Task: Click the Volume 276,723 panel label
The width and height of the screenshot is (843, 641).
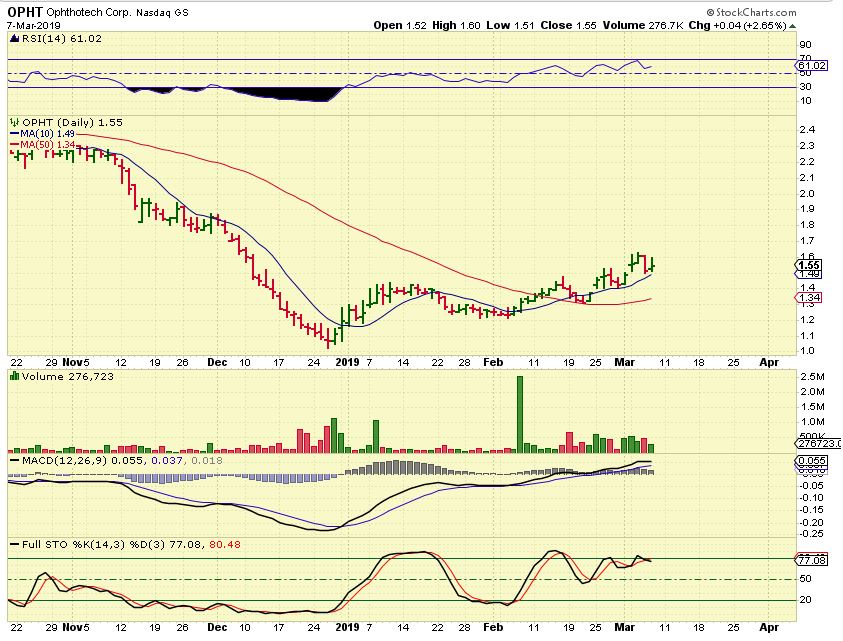Action: coord(68,376)
